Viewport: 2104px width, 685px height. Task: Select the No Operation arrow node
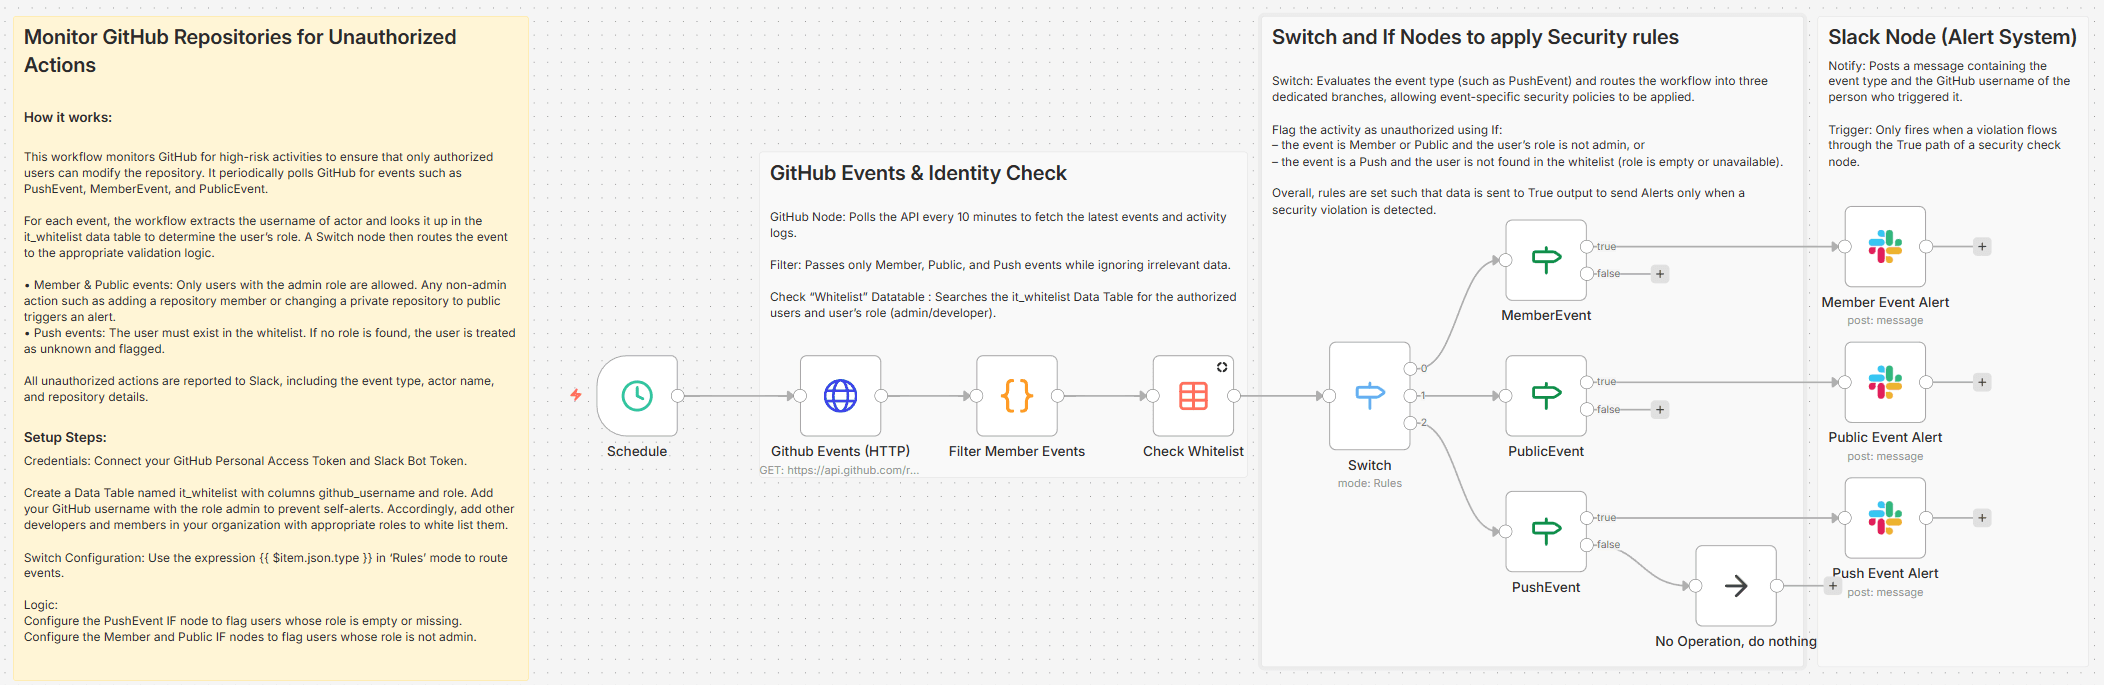click(1735, 586)
